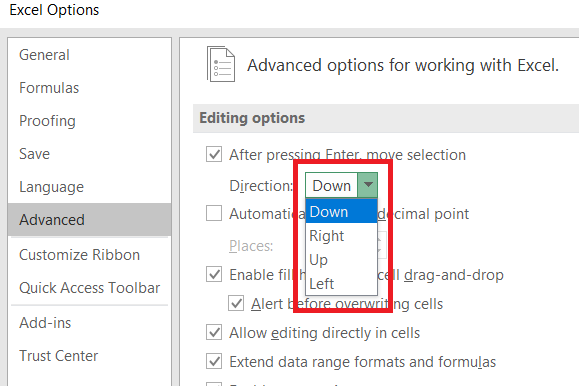This screenshot has height=386, width=579.
Task: Toggle Enable fill handle checkbox
Action: (x=214, y=274)
